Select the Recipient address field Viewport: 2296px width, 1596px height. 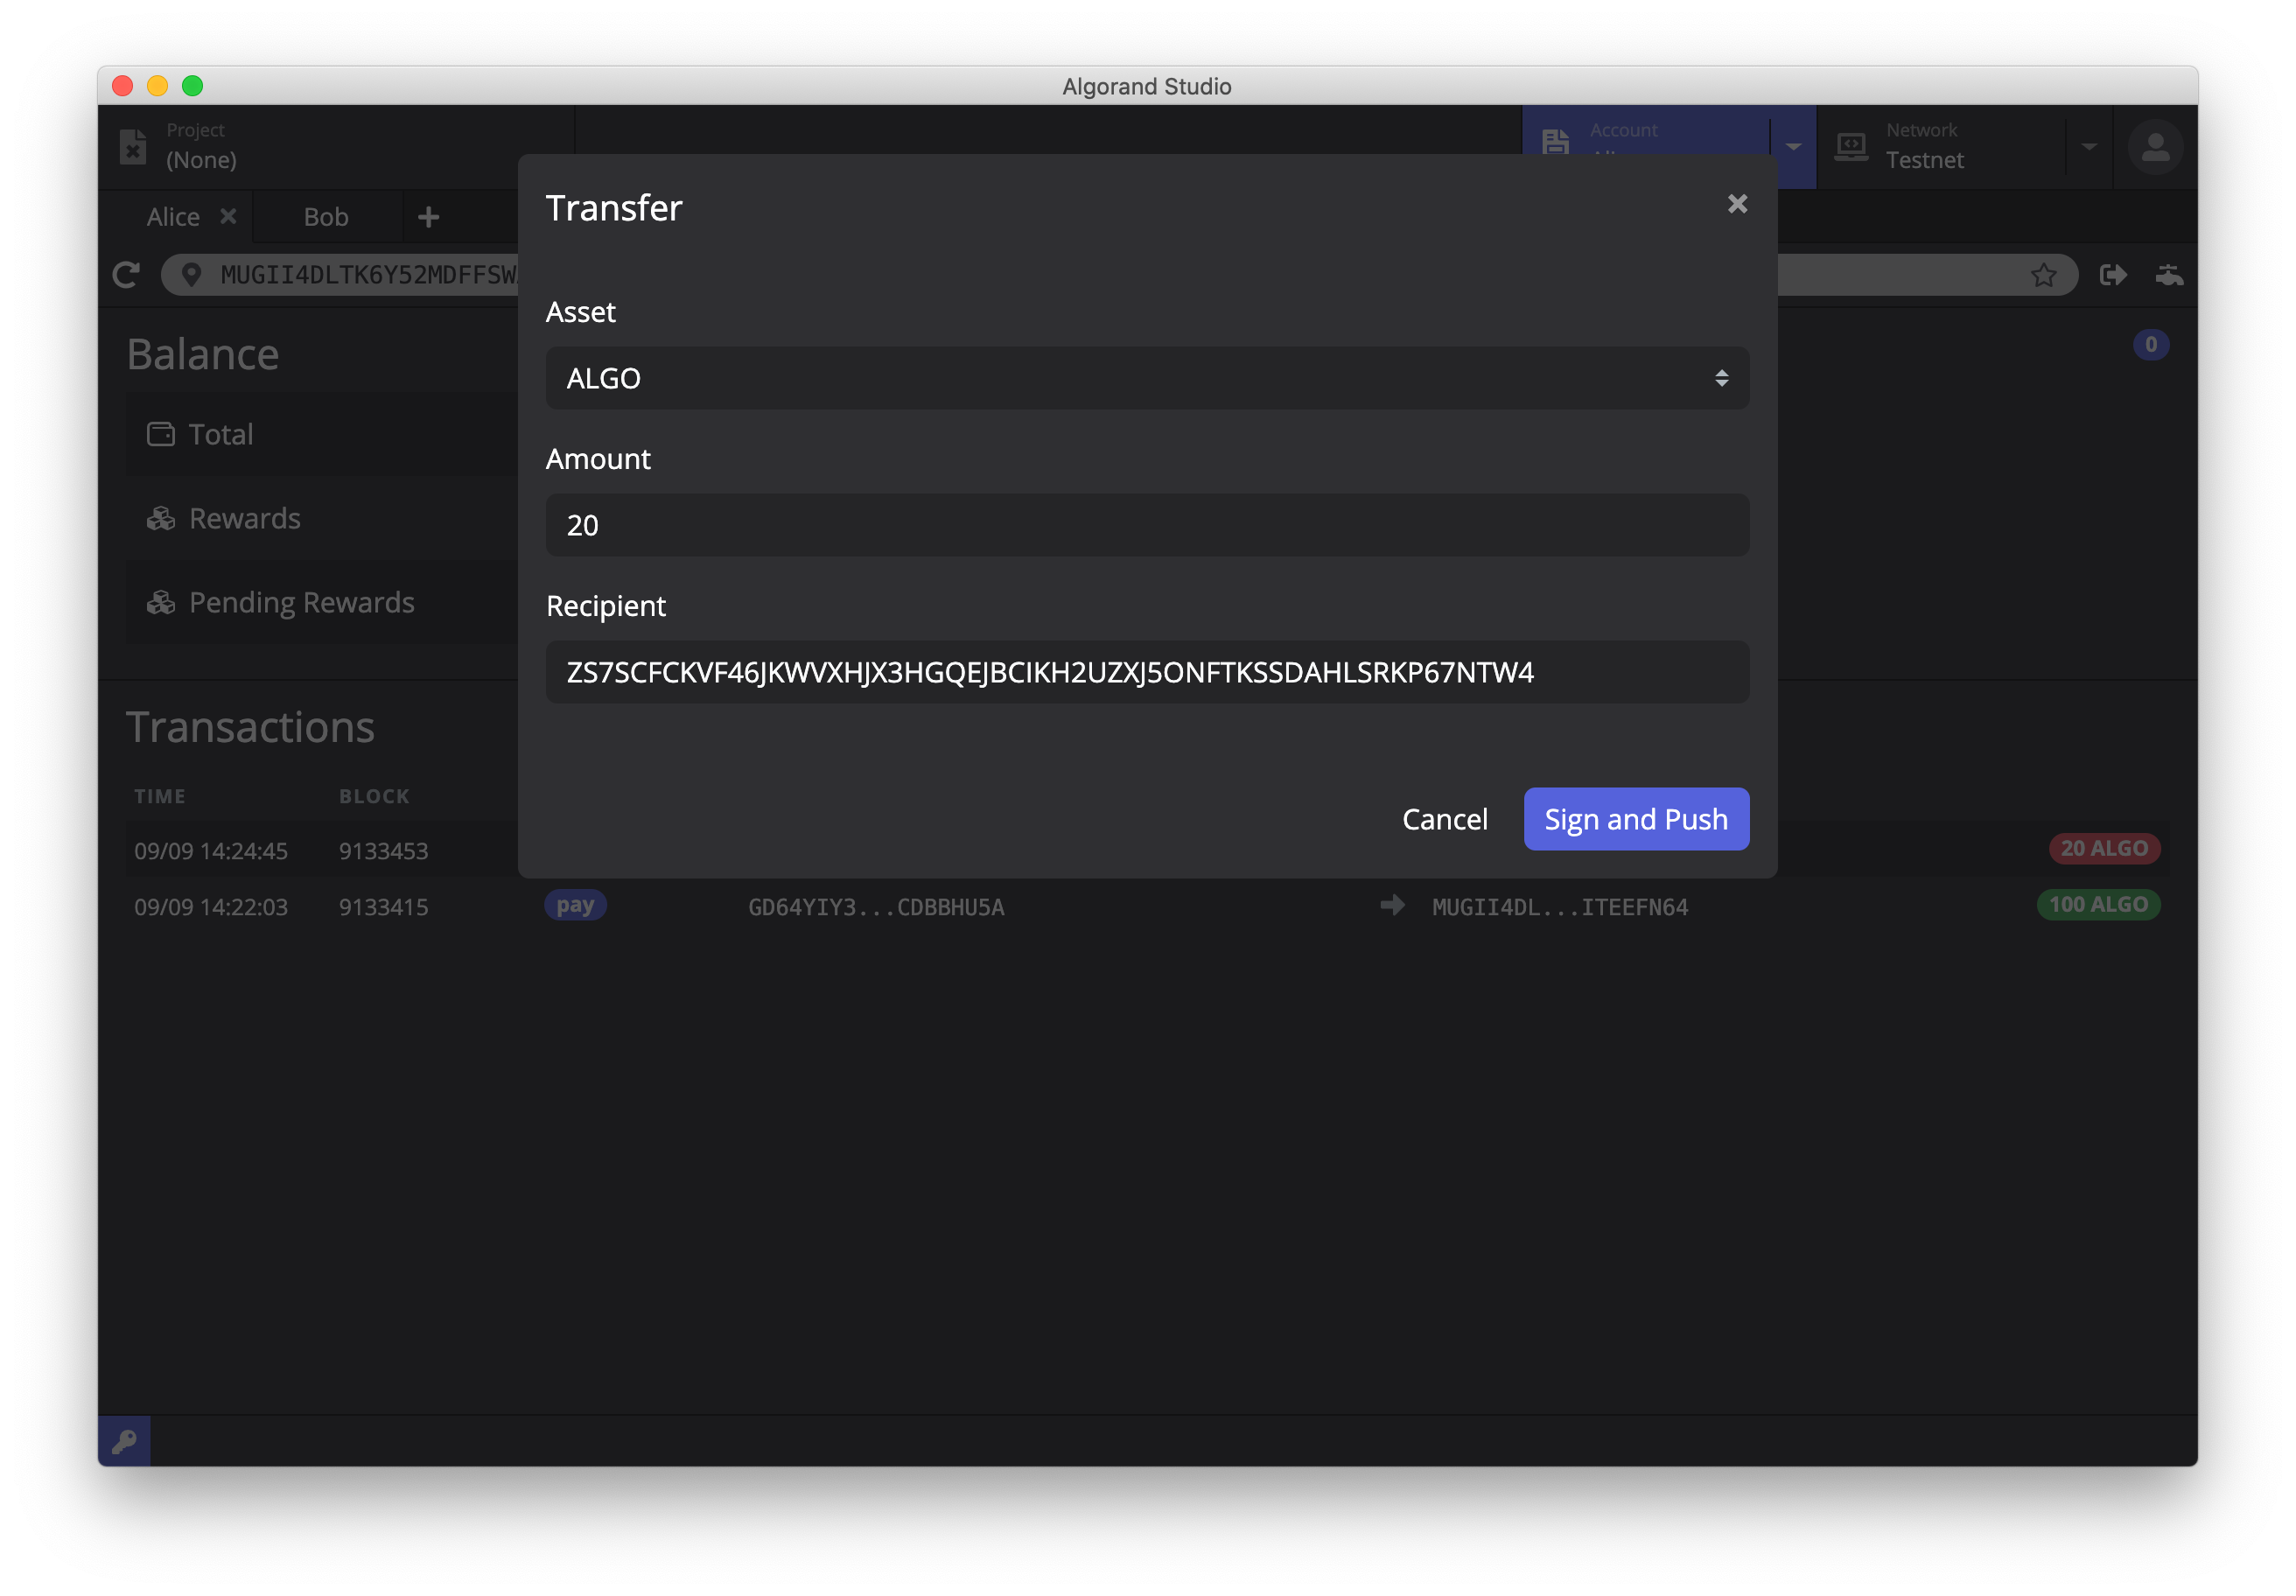pyautogui.click(x=1146, y=671)
